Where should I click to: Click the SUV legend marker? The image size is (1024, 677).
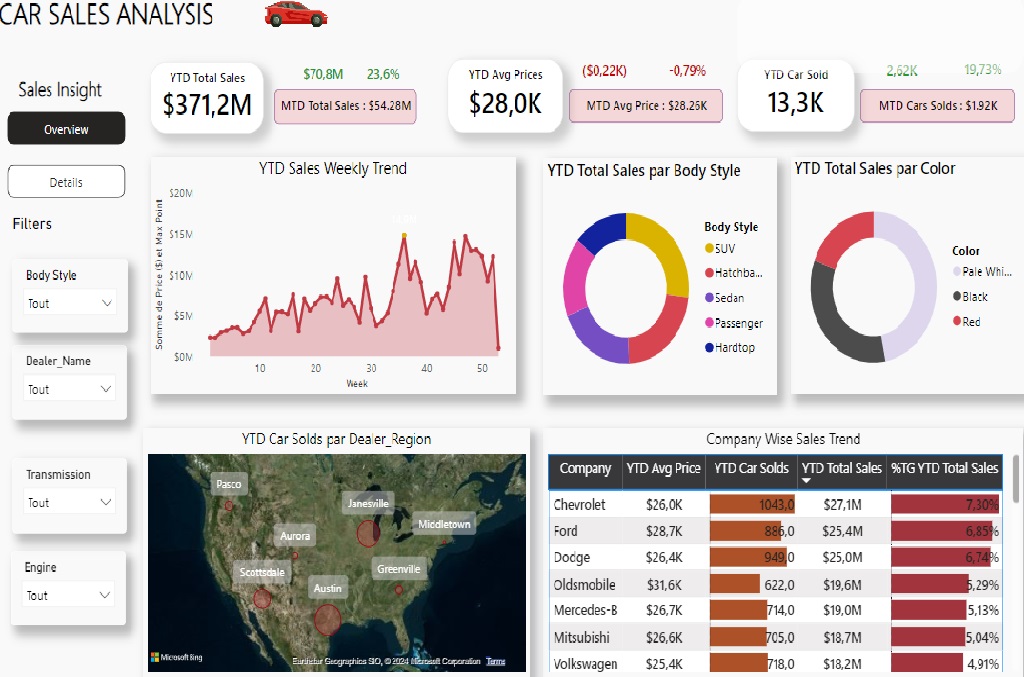click(x=710, y=248)
